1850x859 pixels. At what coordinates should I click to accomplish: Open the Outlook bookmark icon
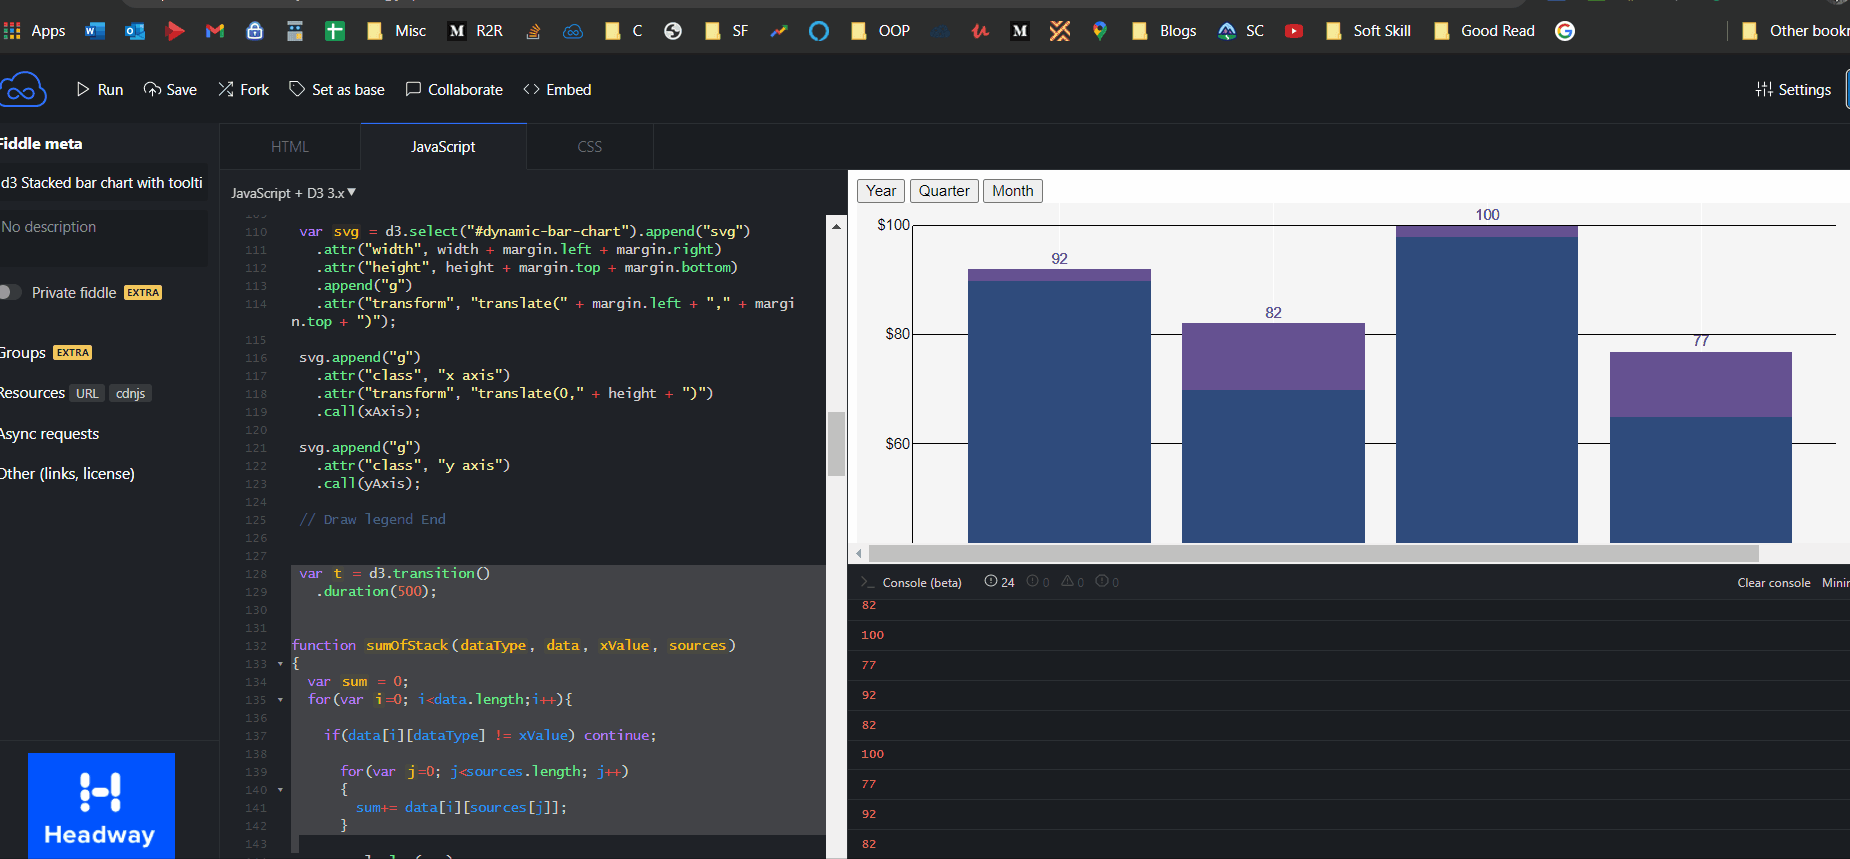click(135, 31)
